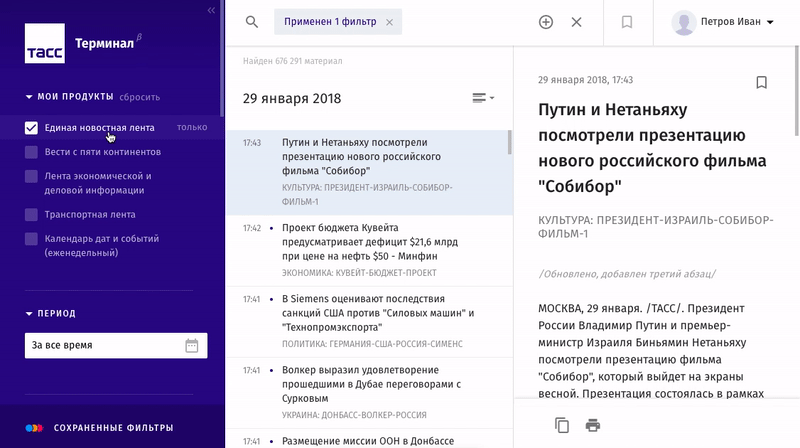800x448 pixels.
Task: Bookmark the open Putin article
Action: tap(761, 82)
